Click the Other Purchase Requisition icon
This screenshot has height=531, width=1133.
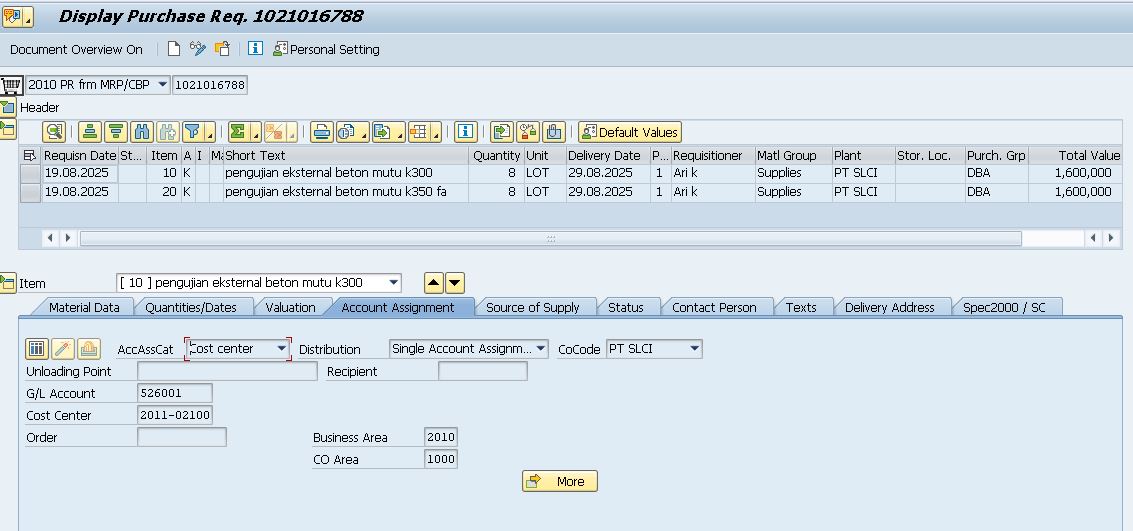[223, 49]
